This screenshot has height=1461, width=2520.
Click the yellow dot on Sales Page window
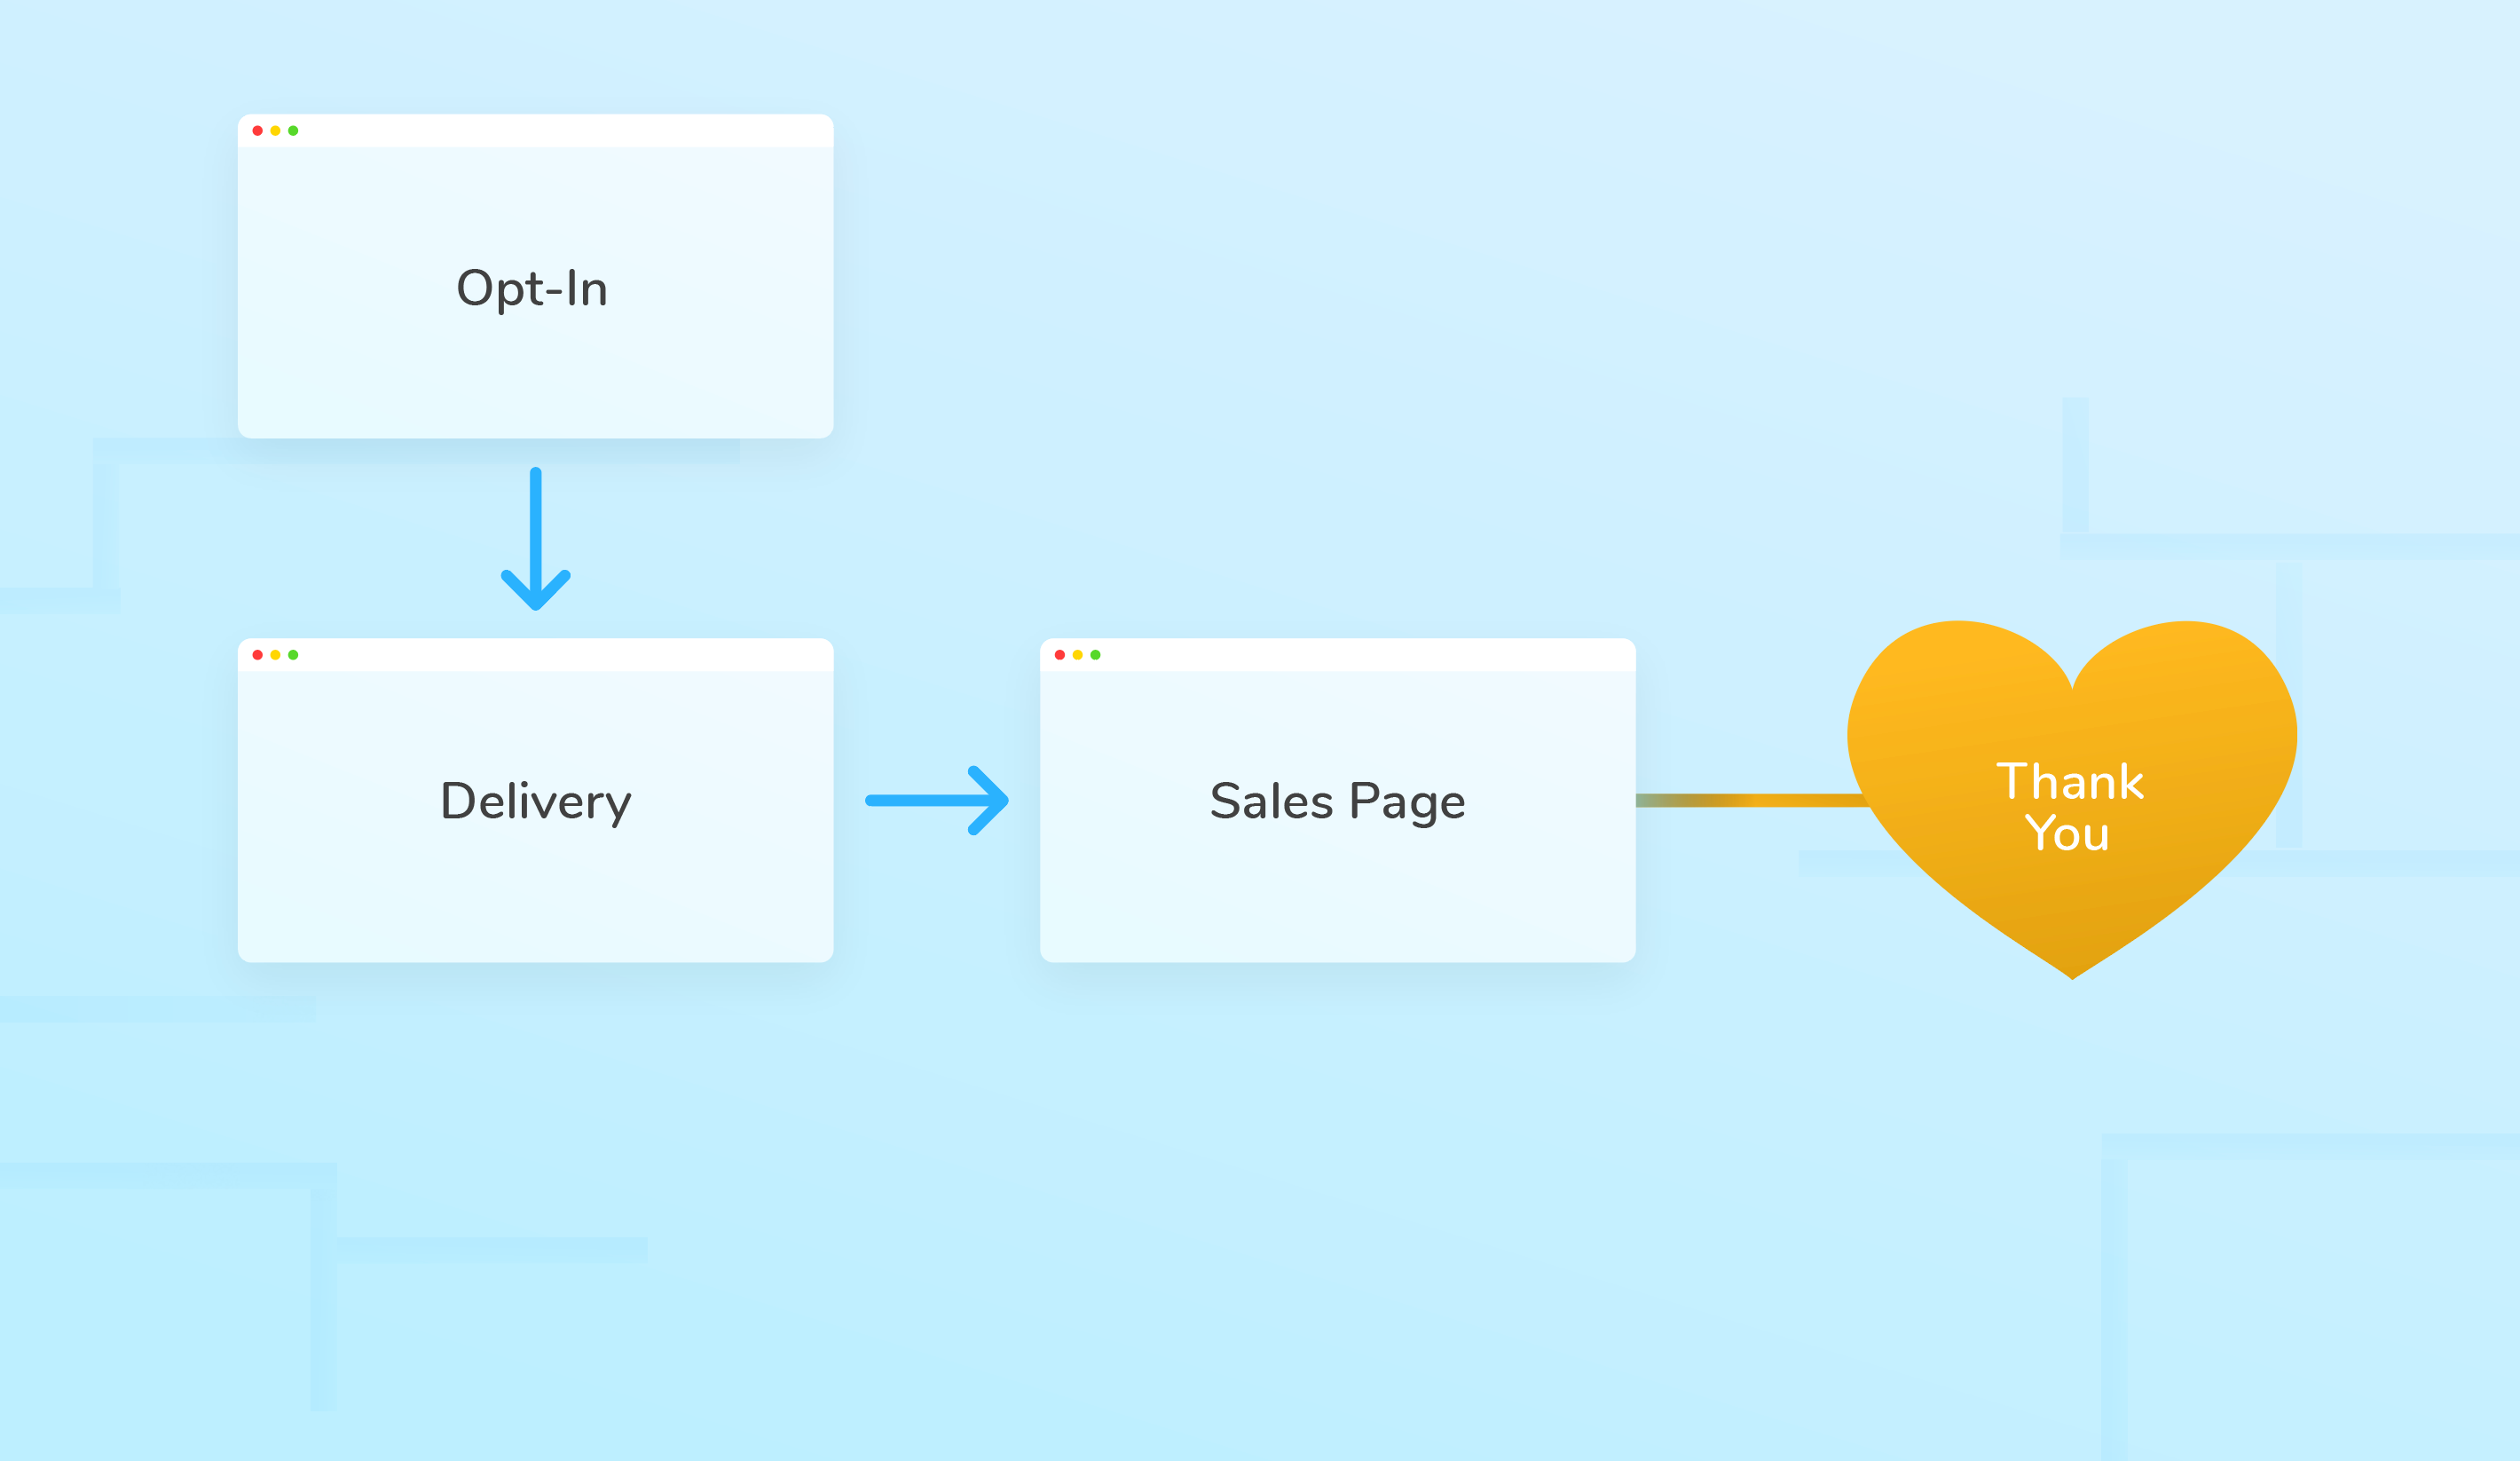[1076, 654]
